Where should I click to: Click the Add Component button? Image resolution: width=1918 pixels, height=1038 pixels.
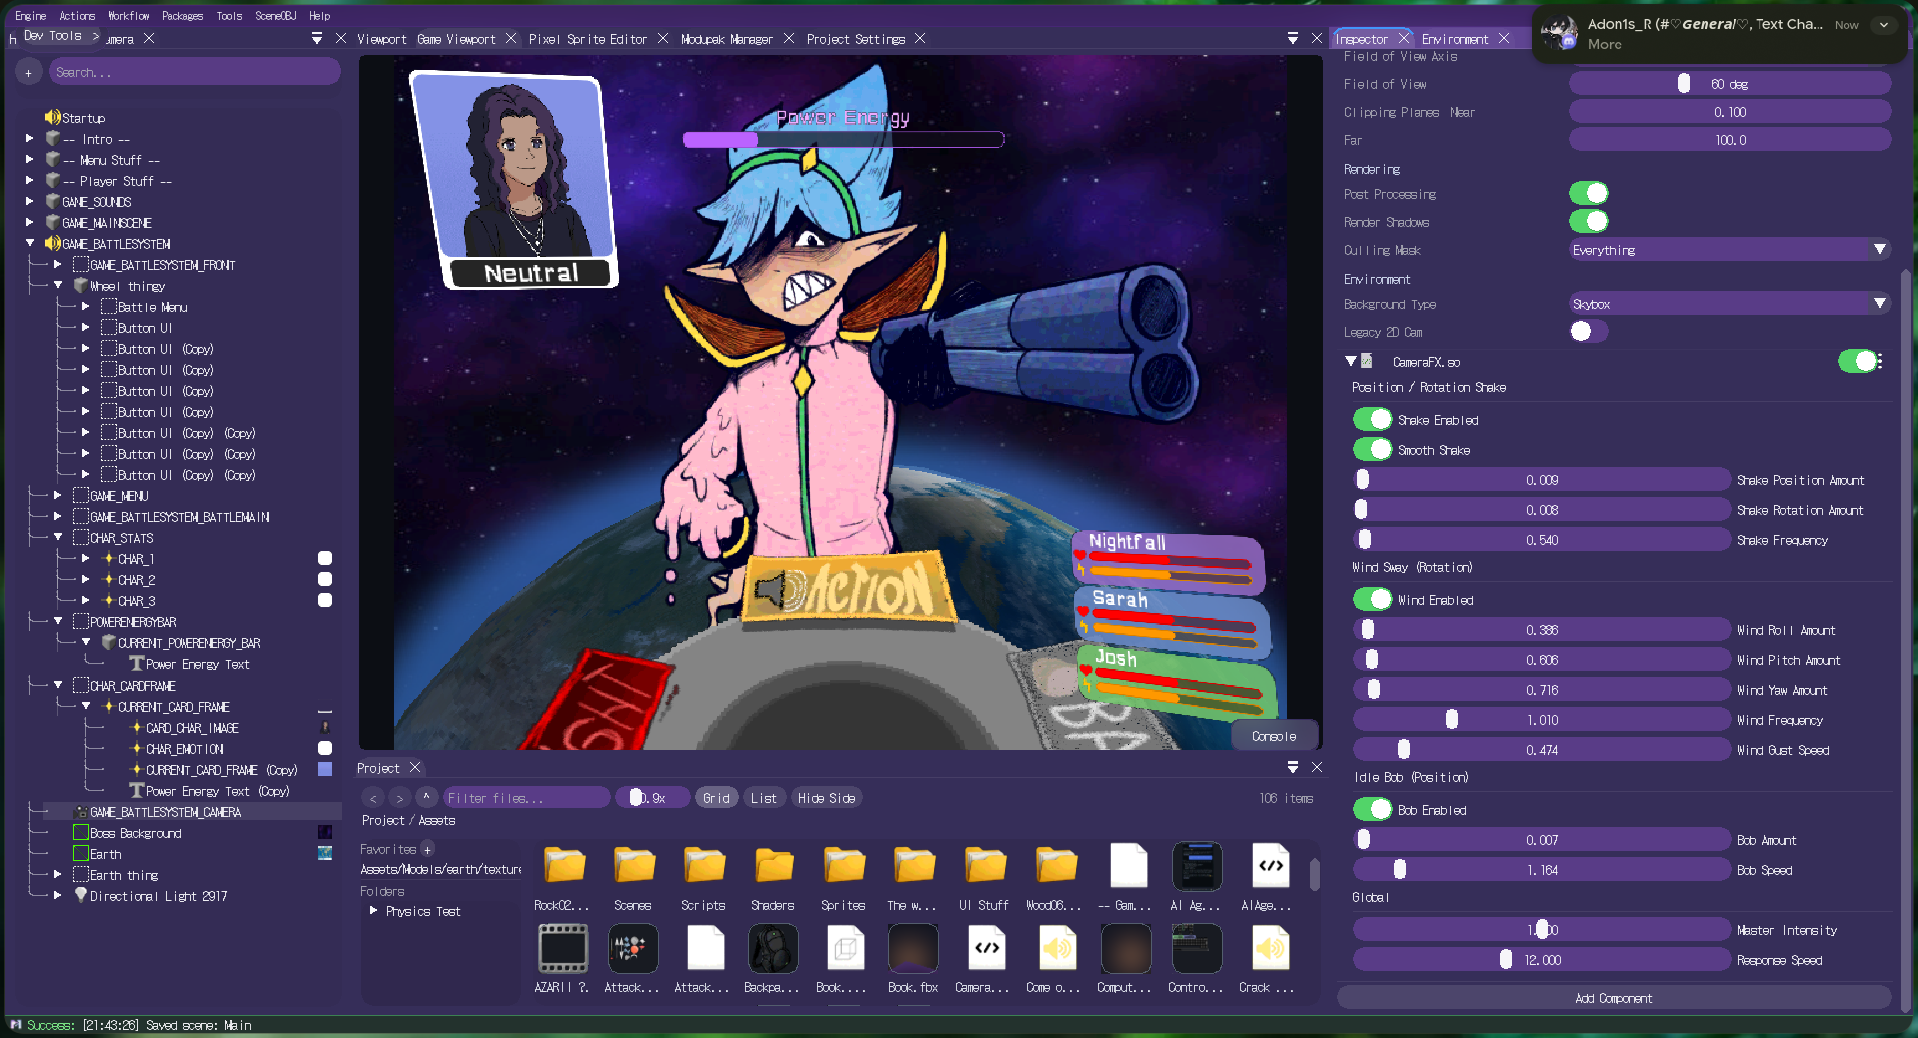[1614, 998]
